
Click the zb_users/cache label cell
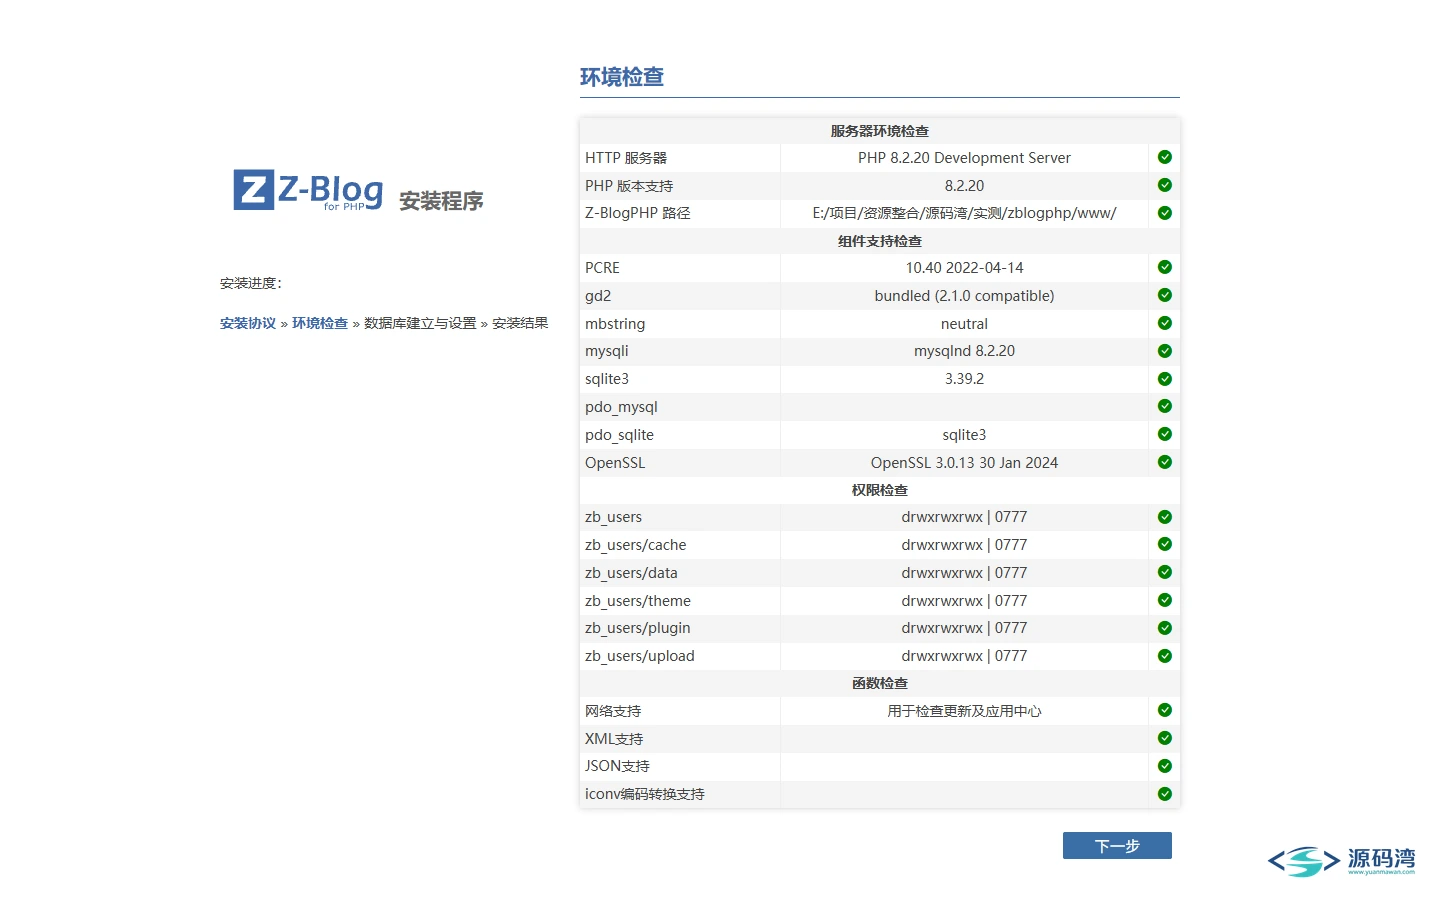click(680, 545)
